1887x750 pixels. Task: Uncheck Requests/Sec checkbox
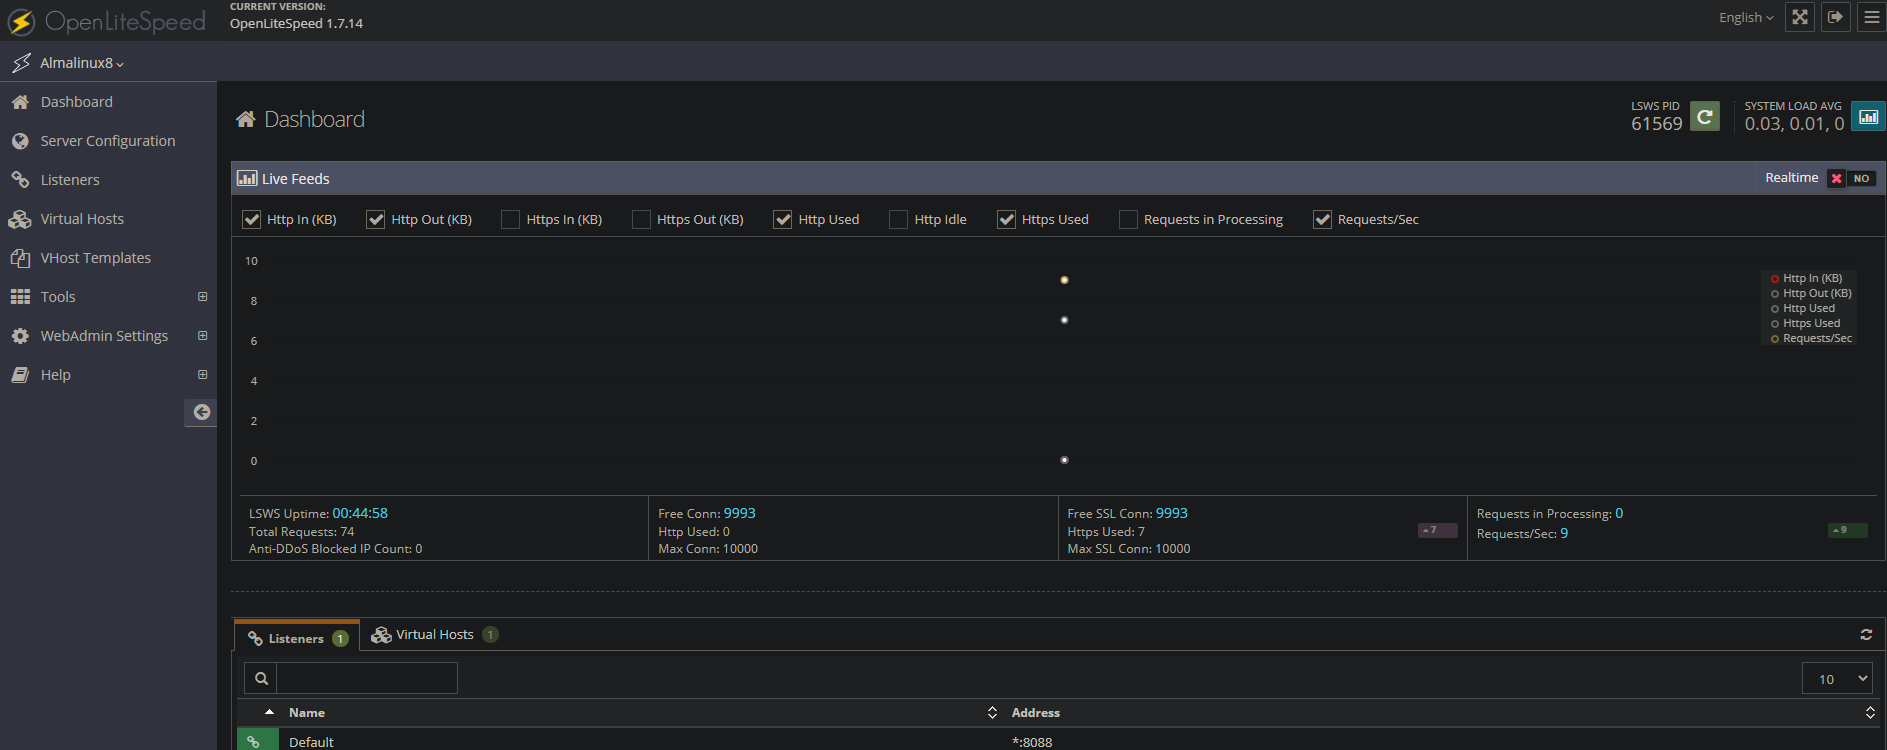[x=1323, y=220]
